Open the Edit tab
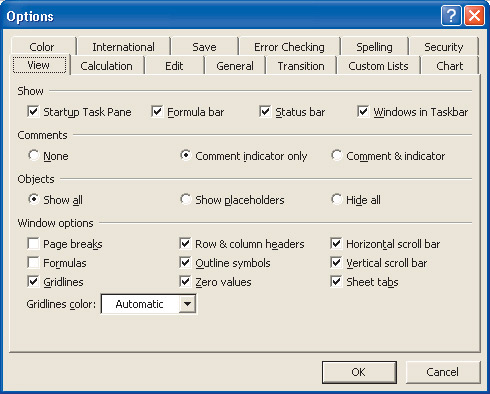 click(x=174, y=66)
